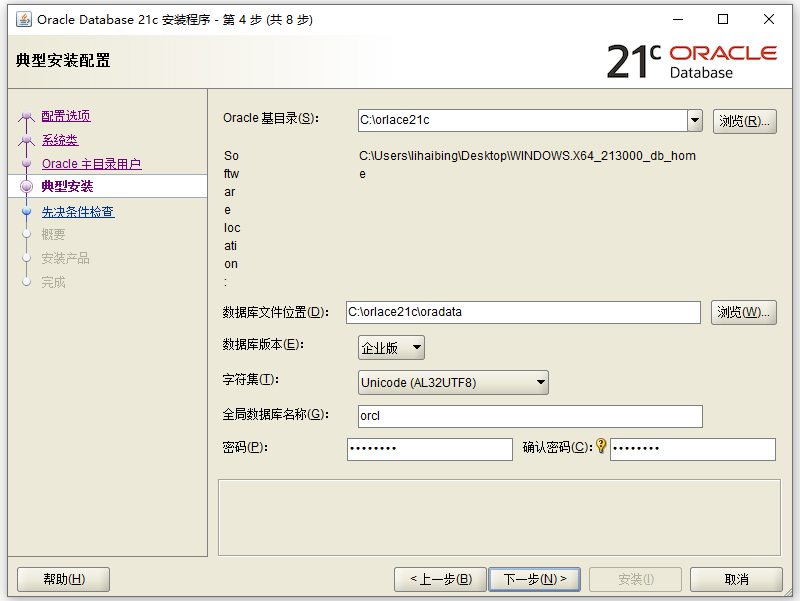Click the password hint lightbulb icon
The width and height of the screenshot is (800, 601).
(x=601, y=445)
